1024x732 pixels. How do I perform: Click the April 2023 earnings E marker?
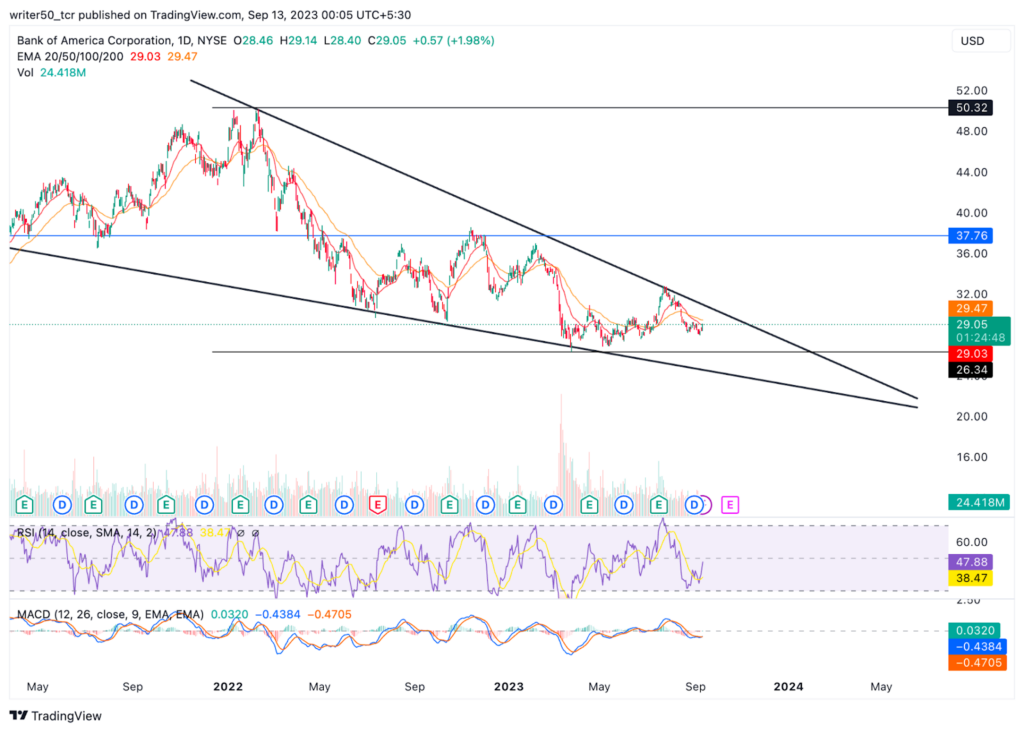589,505
